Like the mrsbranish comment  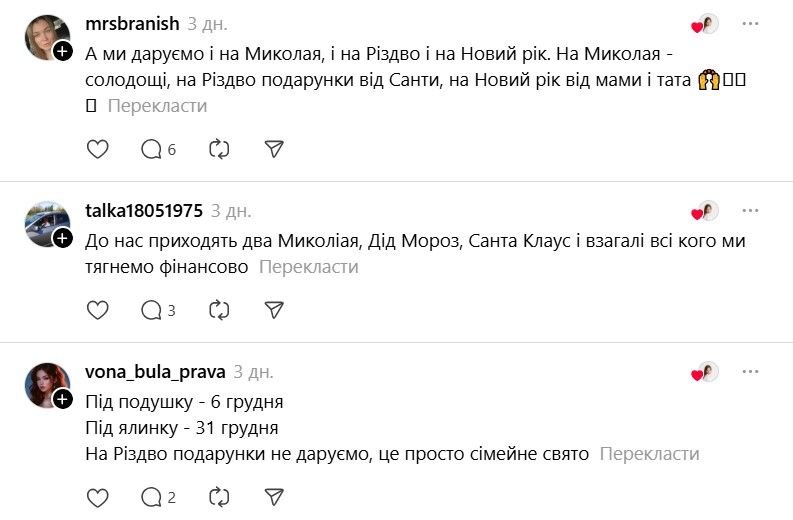(x=97, y=149)
